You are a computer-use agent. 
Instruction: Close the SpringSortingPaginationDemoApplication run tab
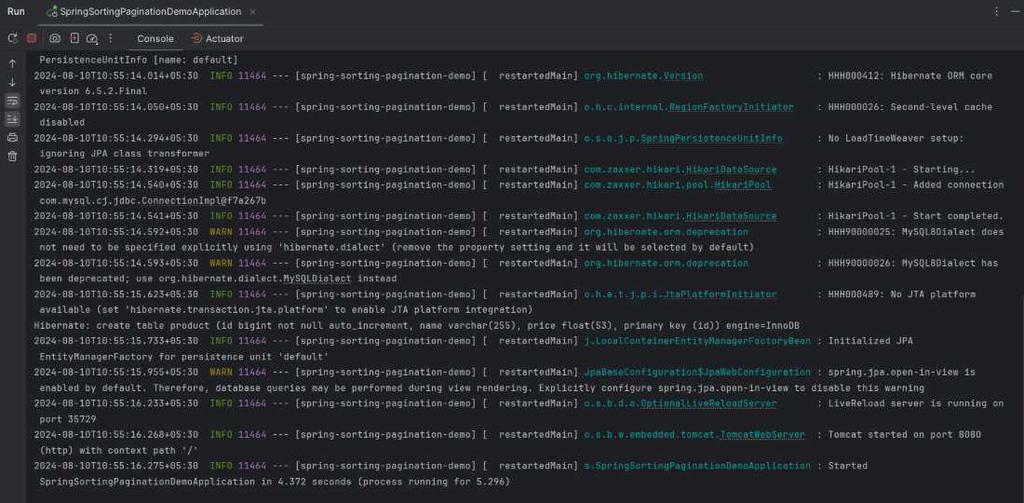coord(253,12)
